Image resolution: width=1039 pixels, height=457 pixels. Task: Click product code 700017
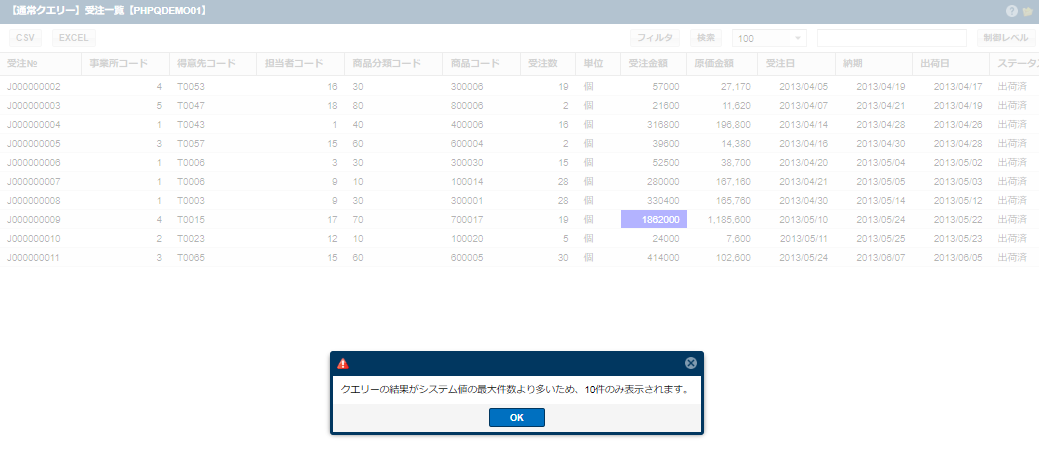point(467,220)
